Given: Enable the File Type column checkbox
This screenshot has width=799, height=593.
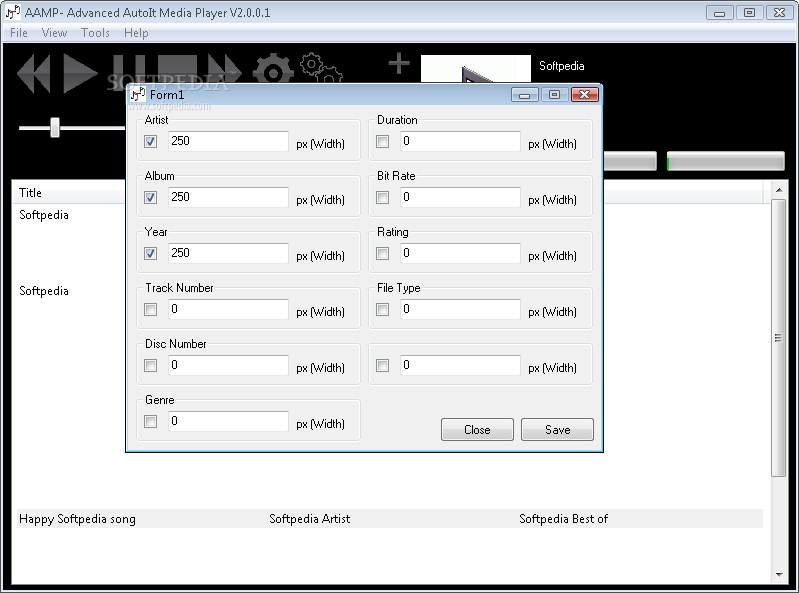Looking at the screenshot, I should [x=382, y=310].
